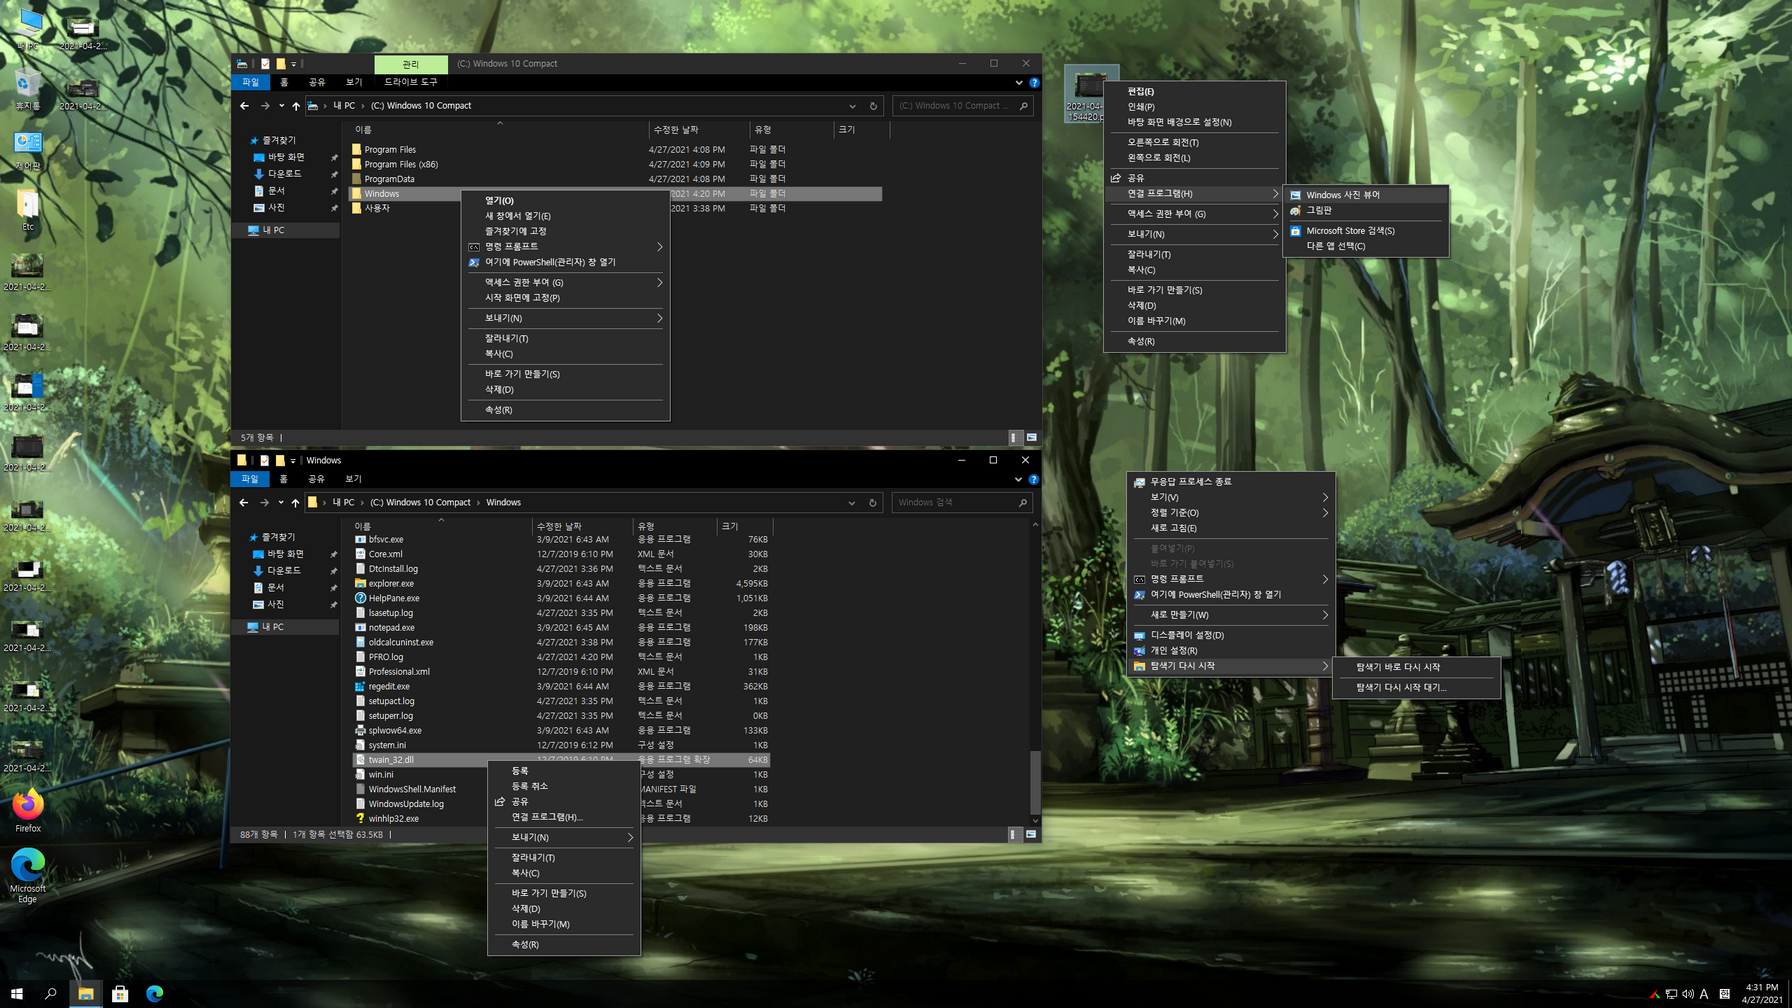Click 바탕 화면 in C: drive window sidebar
Viewport: 1792px width, 1008px height.
coord(286,157)
